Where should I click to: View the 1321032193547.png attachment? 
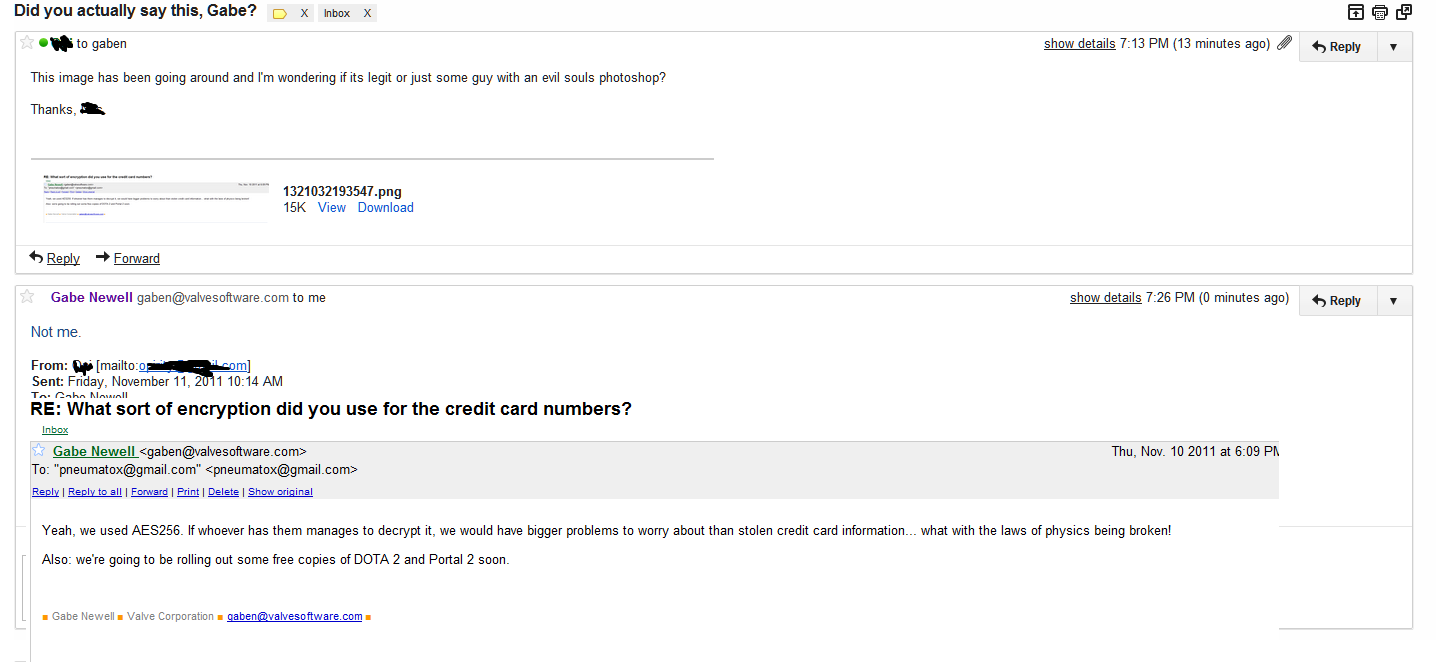coord(331,208)
